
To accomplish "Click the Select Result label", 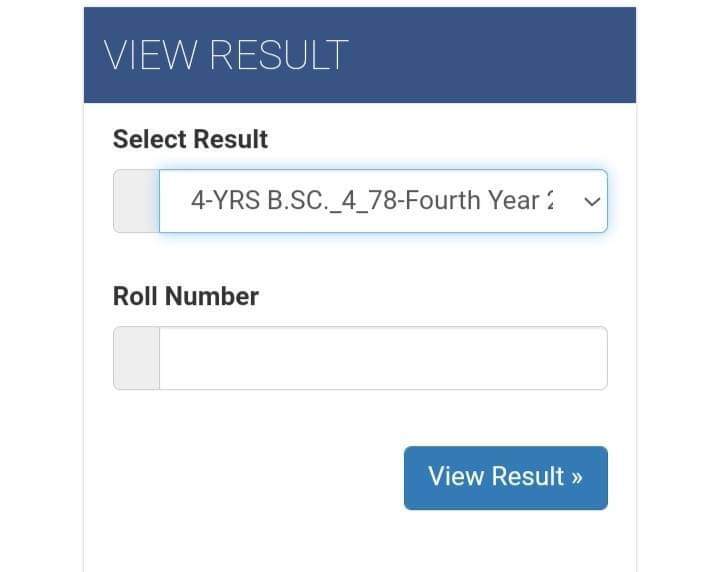I will click(x=190, y=139).
